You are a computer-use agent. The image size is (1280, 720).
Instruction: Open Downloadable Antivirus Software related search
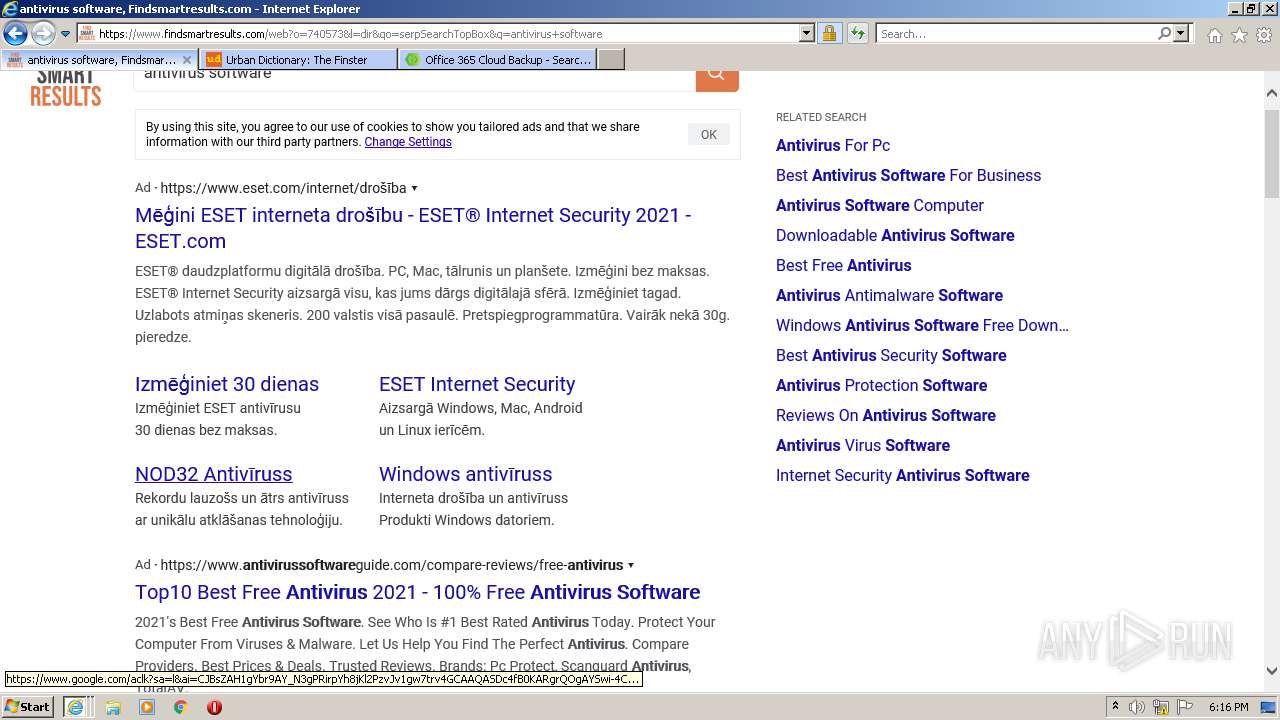pyautogui.click(x=895, y=235)
